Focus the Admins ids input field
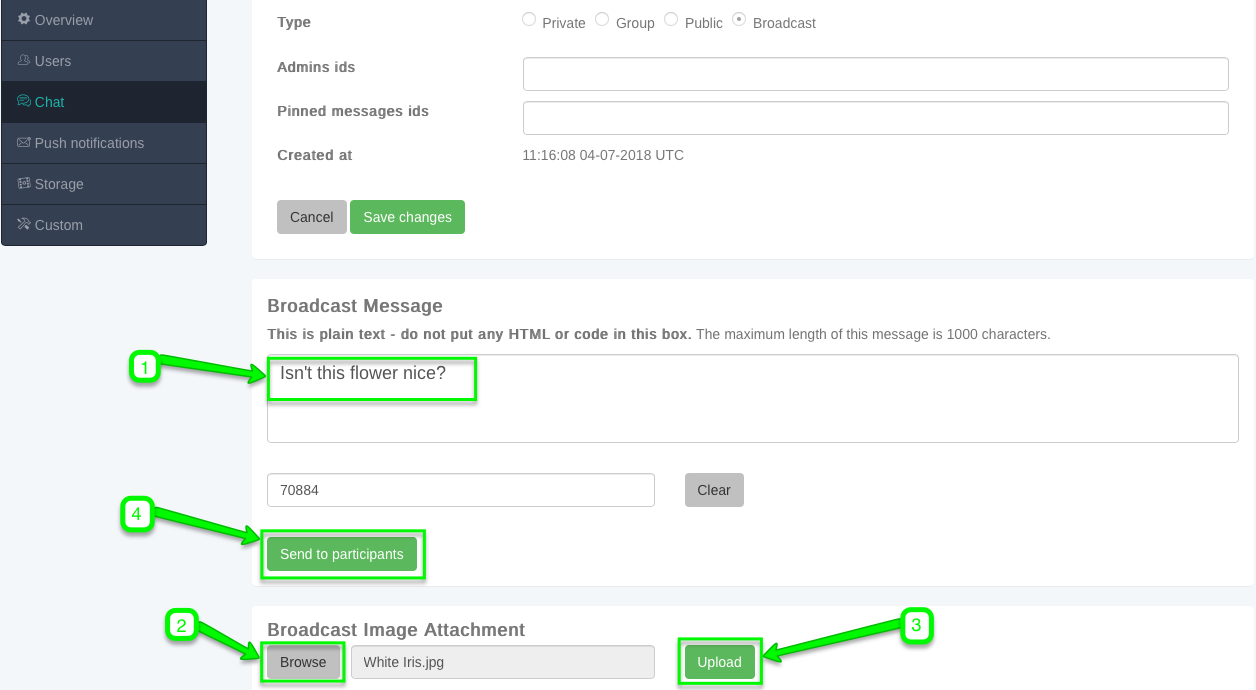The height and width of the screenshot is (690, 1256). point(875,74)
